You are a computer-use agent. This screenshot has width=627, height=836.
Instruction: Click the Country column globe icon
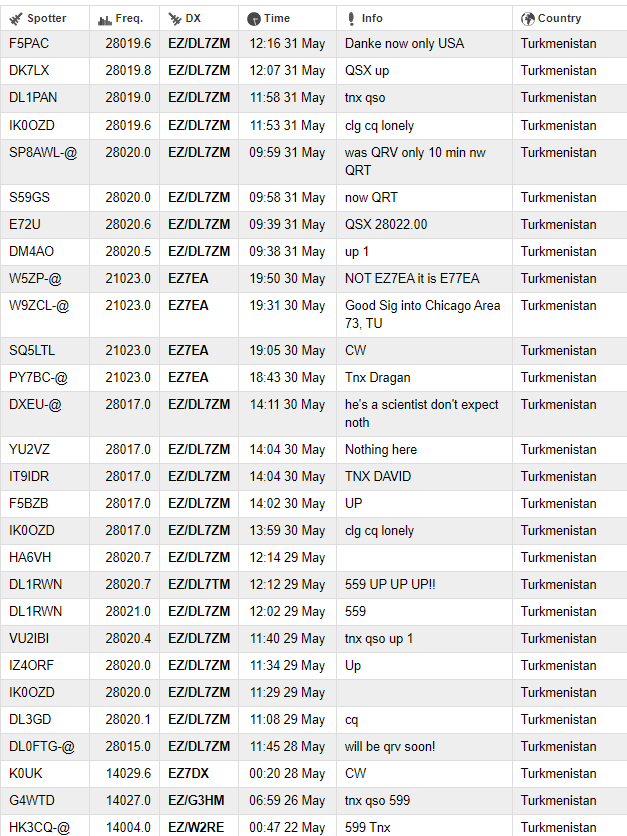528,19
